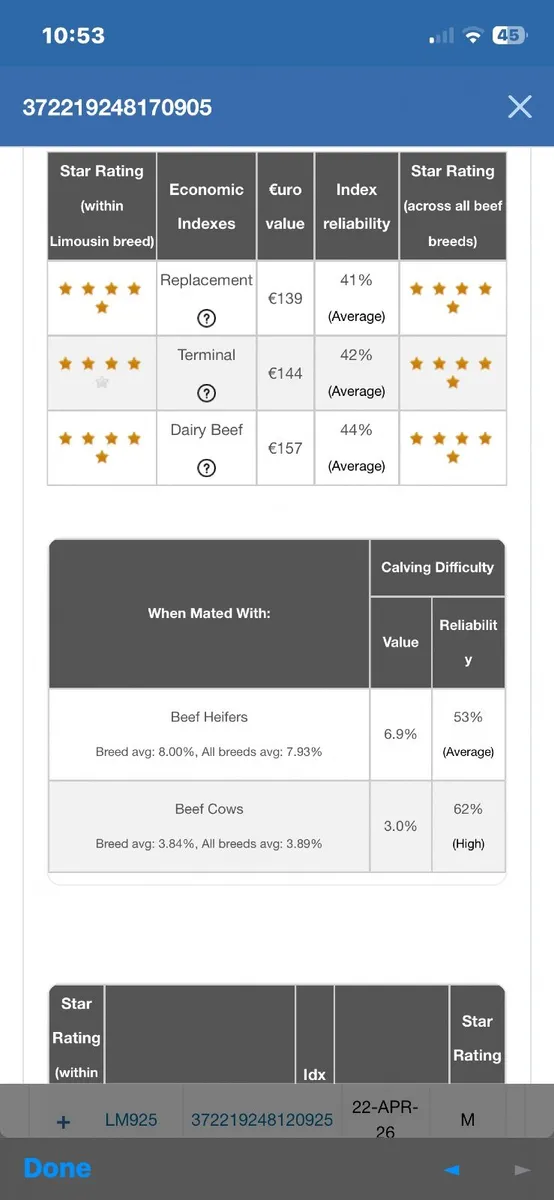Image resolution: width=554 pixels, height=1200 pixels.
Task: Tap the Terminal across-breeds star rating
Action: tap(452, 373)
